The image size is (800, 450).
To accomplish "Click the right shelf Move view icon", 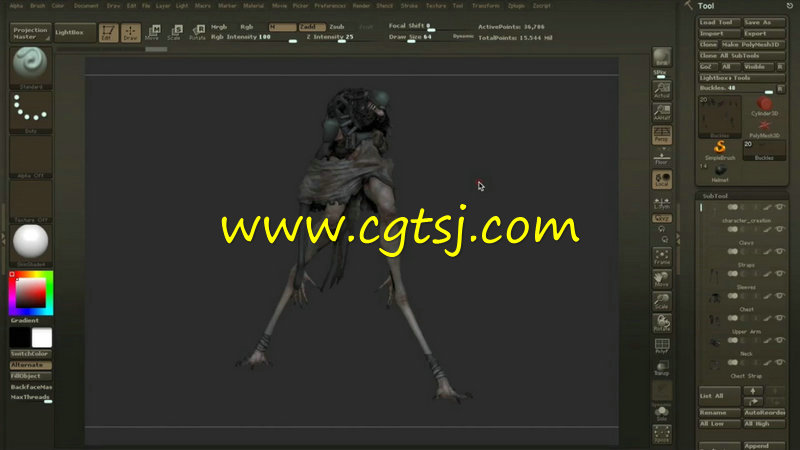I will point(662,279).
